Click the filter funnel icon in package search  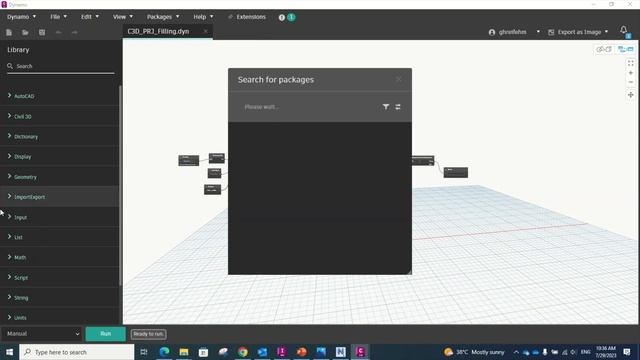386,107
